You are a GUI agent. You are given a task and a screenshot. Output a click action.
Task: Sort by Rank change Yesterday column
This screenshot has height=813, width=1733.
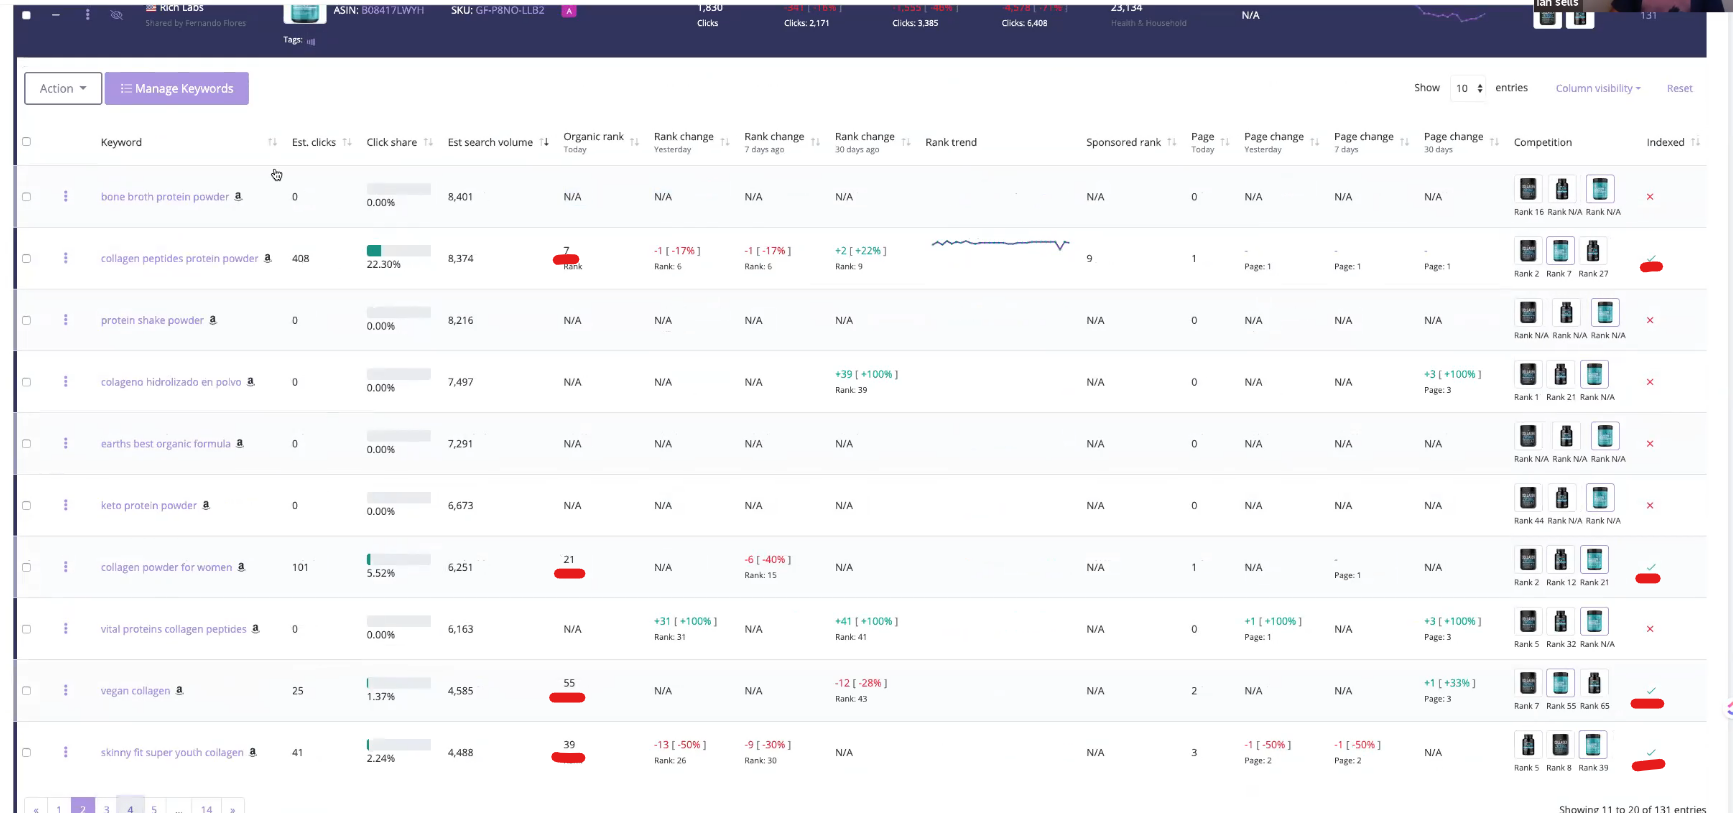click(725, 142)
